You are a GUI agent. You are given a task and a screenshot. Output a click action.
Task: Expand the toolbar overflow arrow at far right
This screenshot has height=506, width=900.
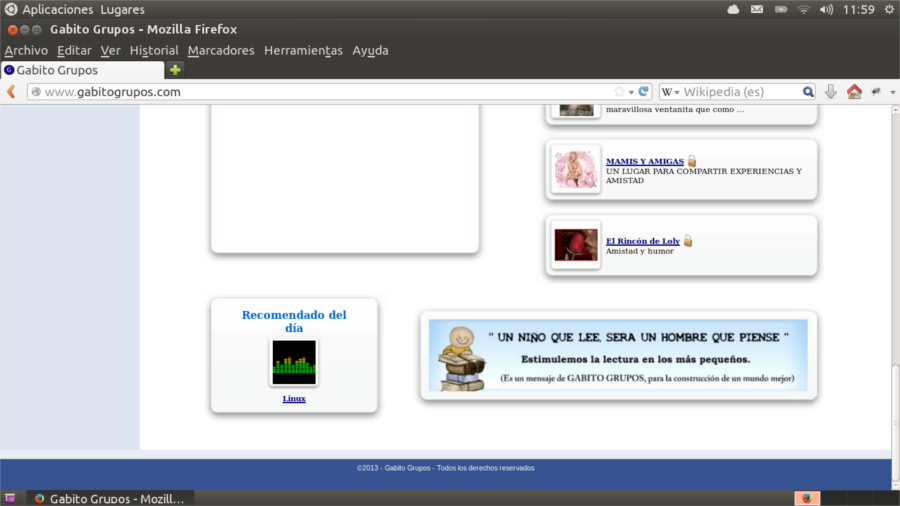892,92
